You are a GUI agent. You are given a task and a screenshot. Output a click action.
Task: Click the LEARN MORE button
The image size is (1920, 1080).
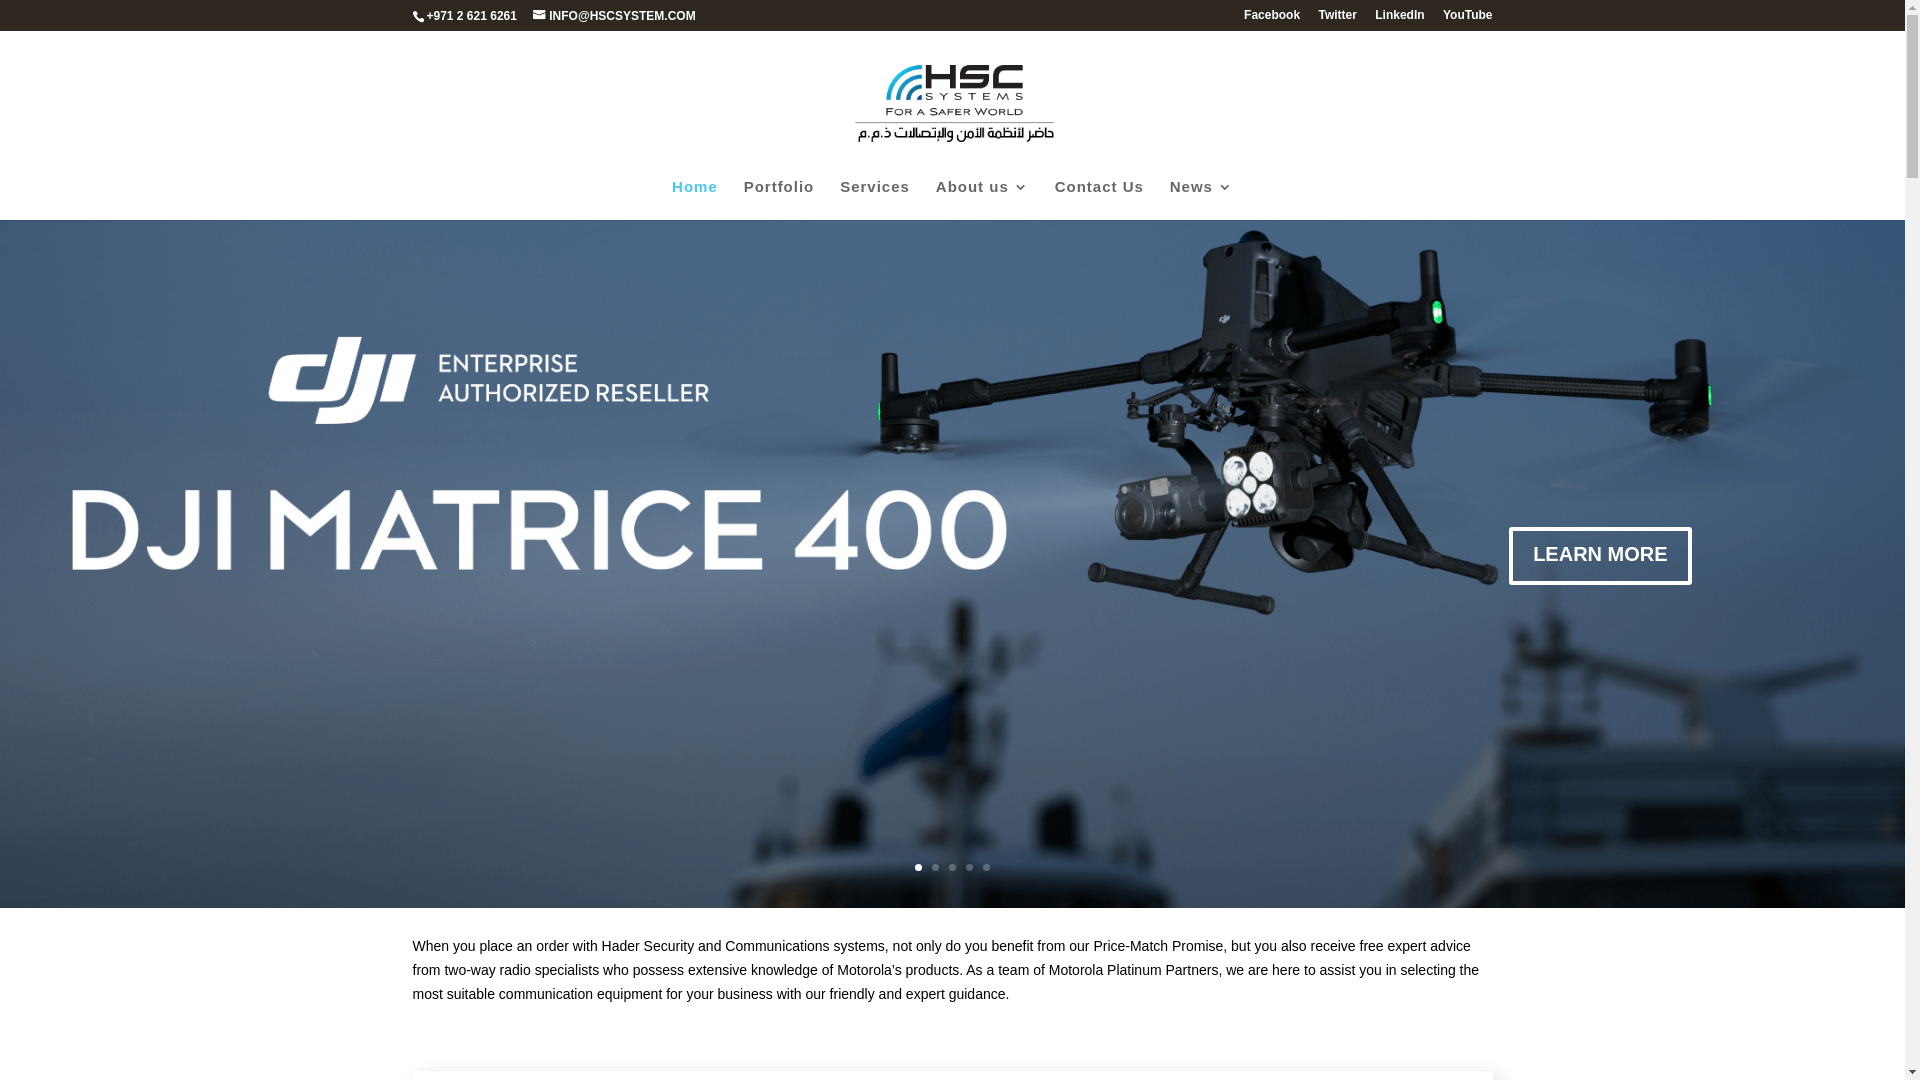[1599, 555]
